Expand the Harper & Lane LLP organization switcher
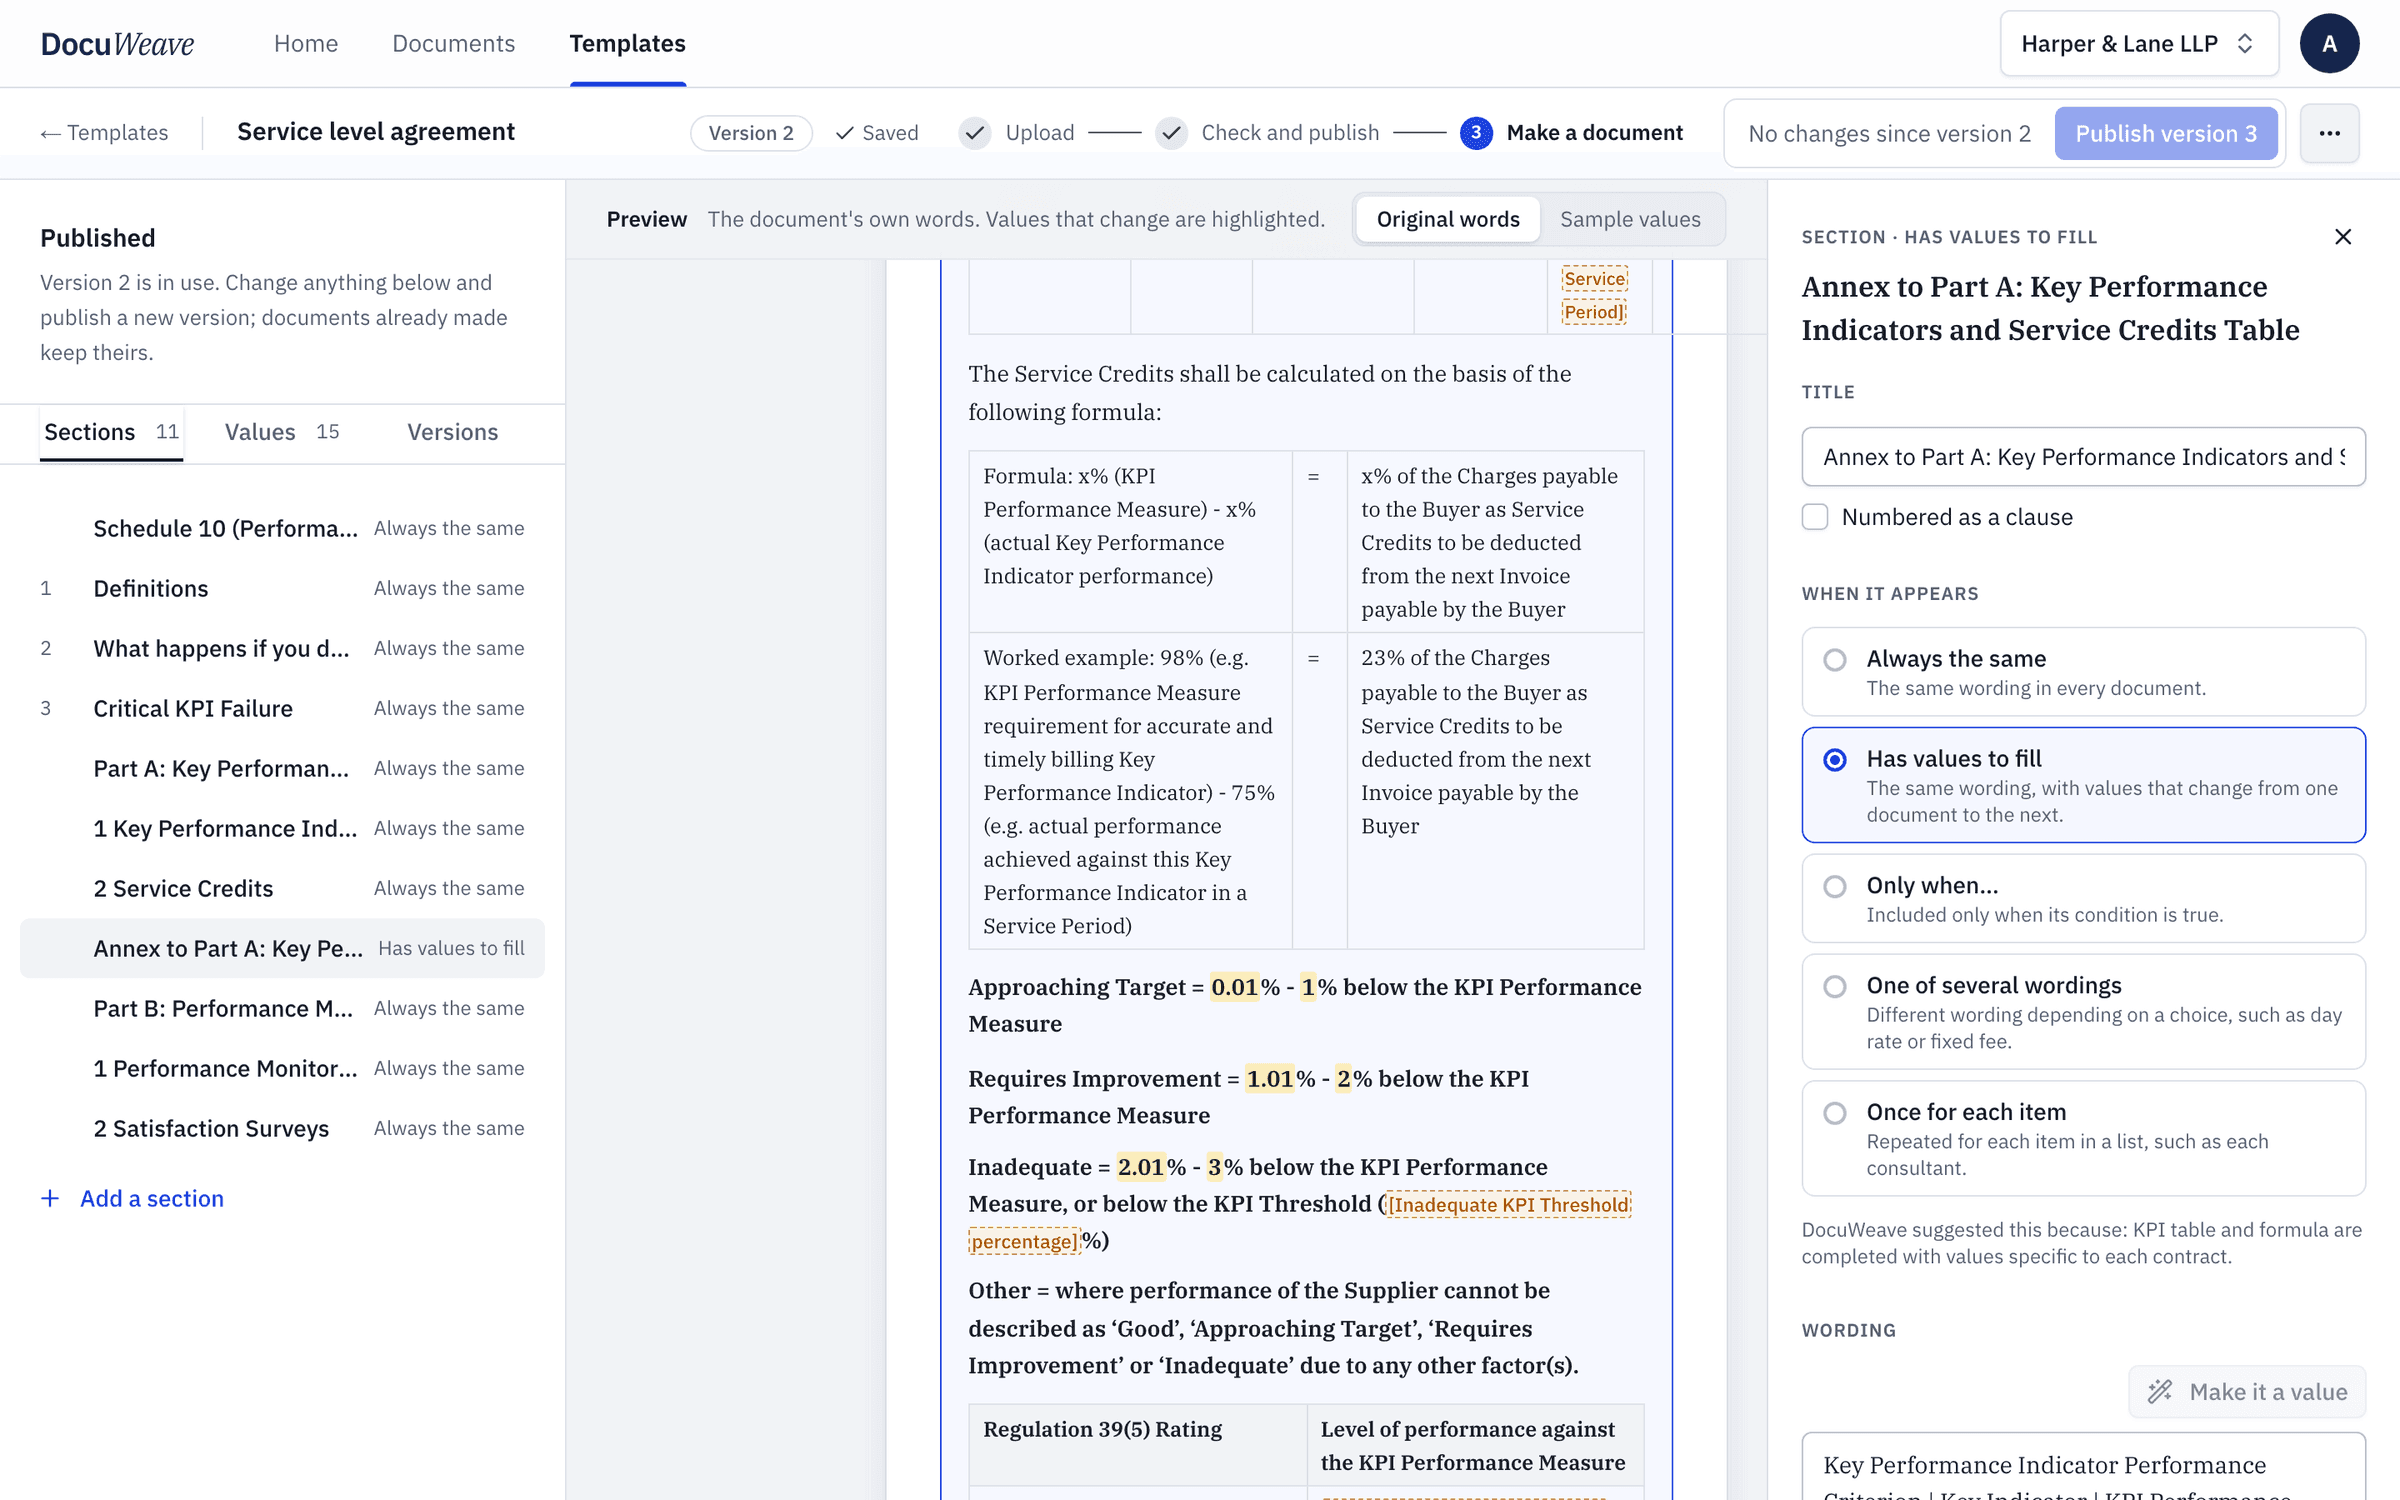Viewport: 2400px width, 1500px height. (x=2139, y=44)
